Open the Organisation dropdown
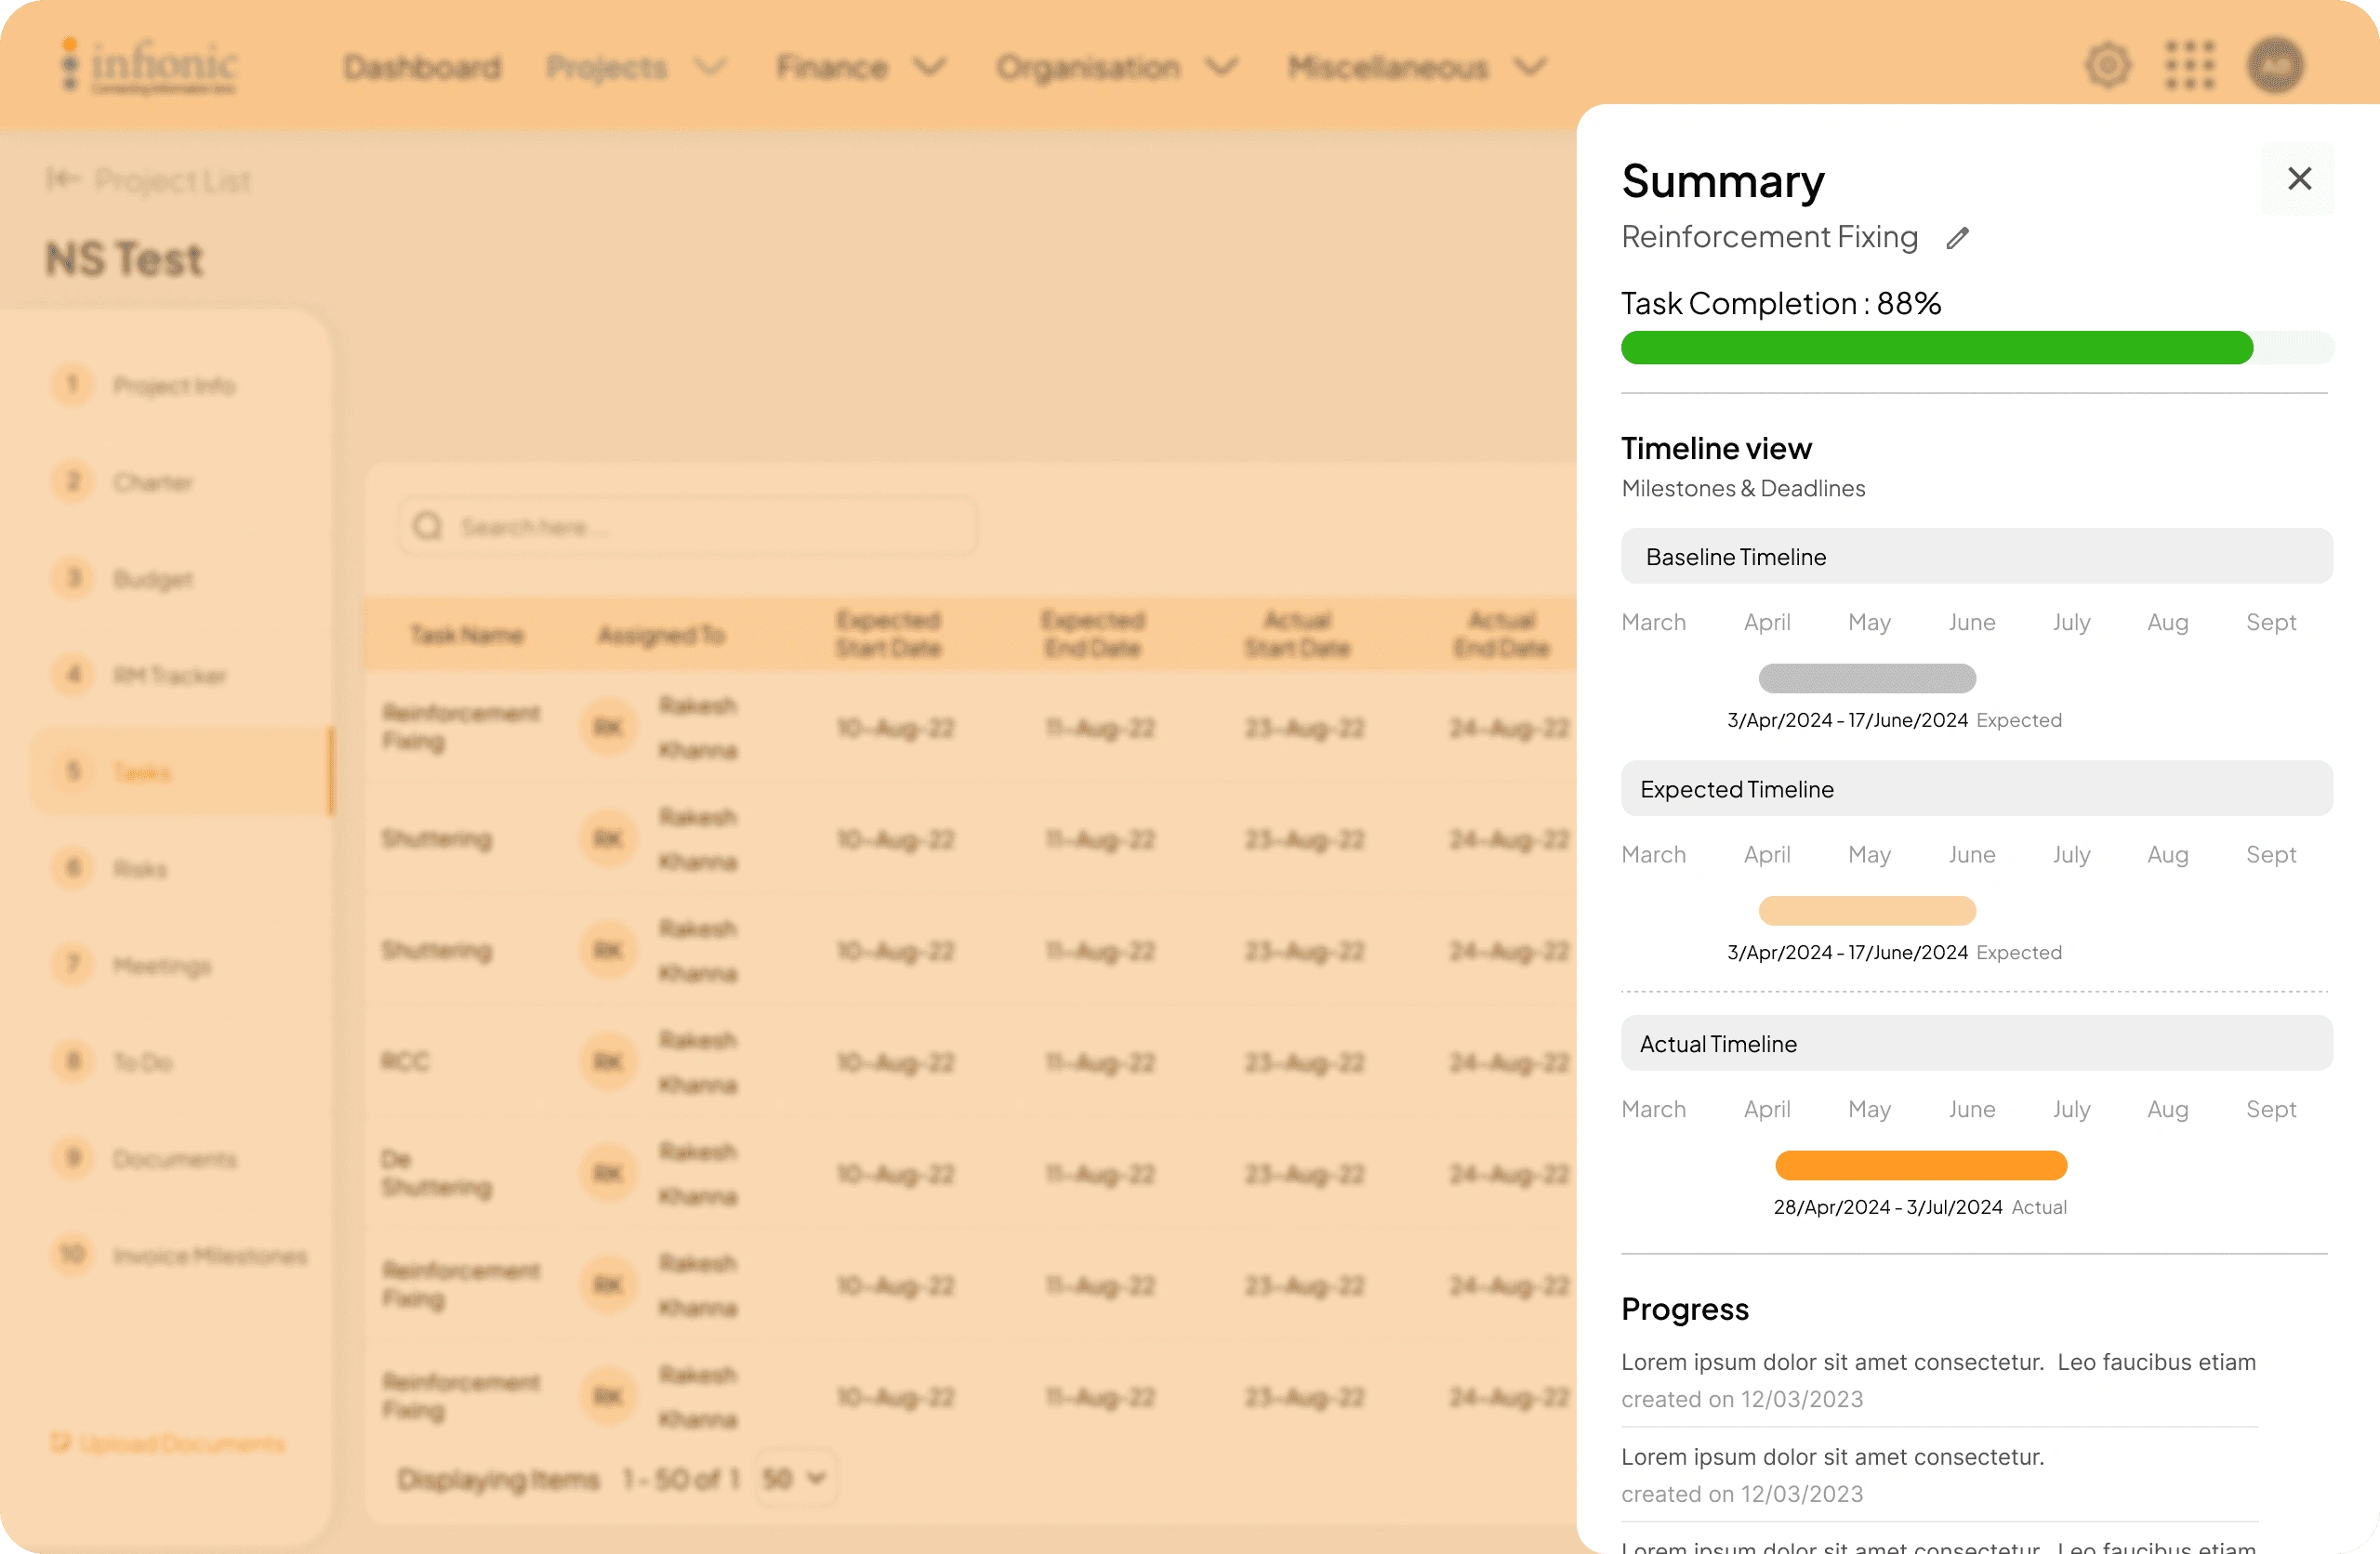The image size is (2380, 1554). (x=1221, y=67)
